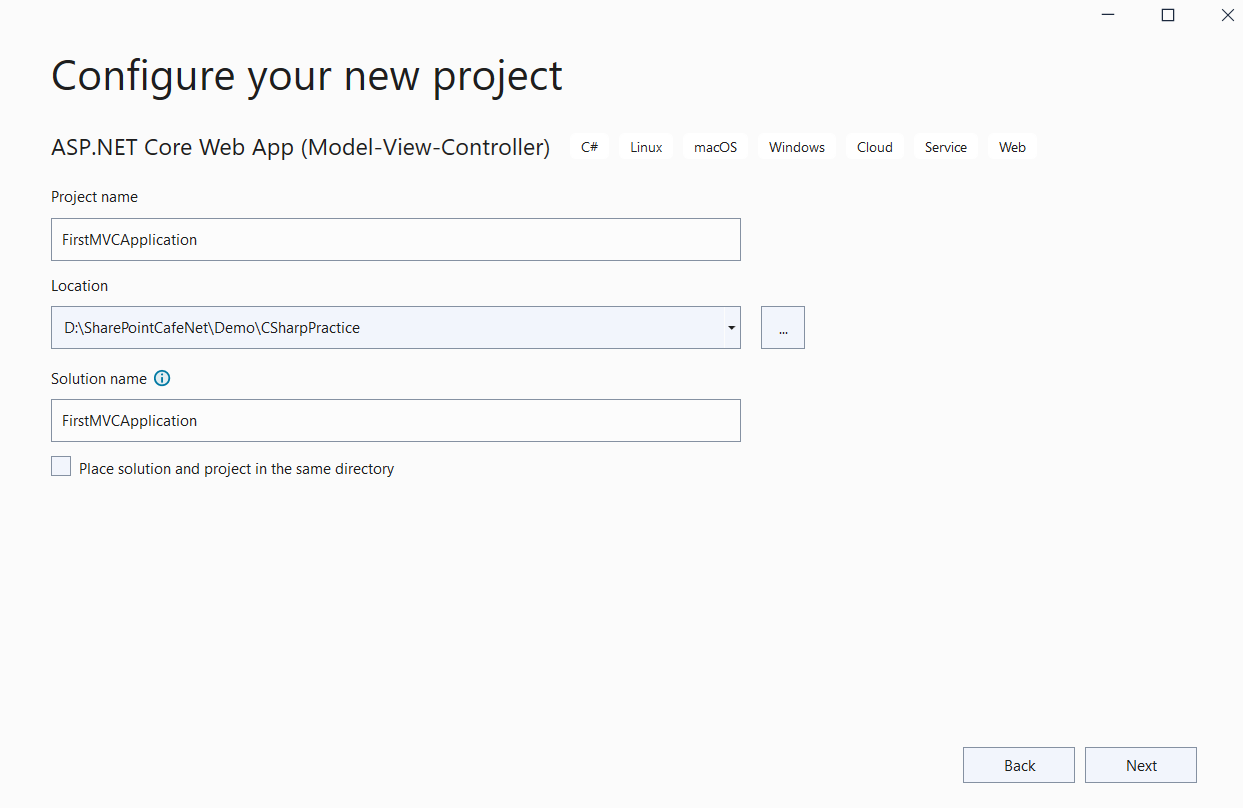Click the Cloud tag
This screenshot has width=1243, height=808.
pyautogui.click(x=875, y=147)
